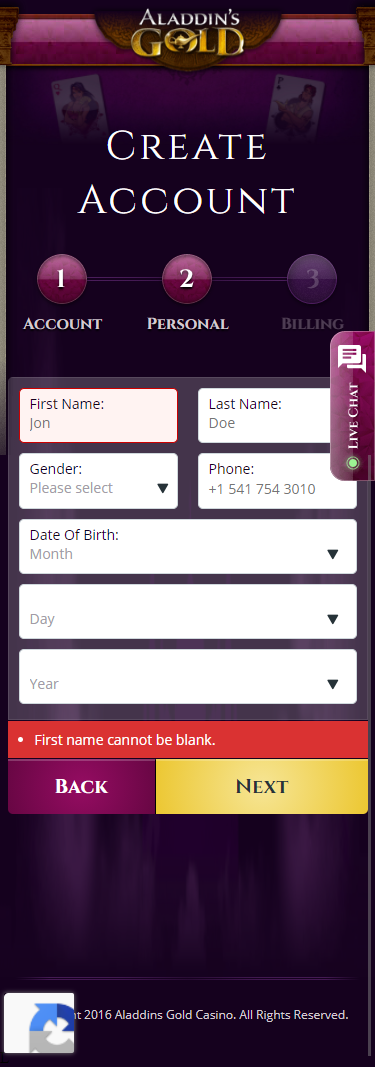375x1067 pixels.
Task: Focus the Phone input field
Action: pyautogui.click(x=277, y=481)
